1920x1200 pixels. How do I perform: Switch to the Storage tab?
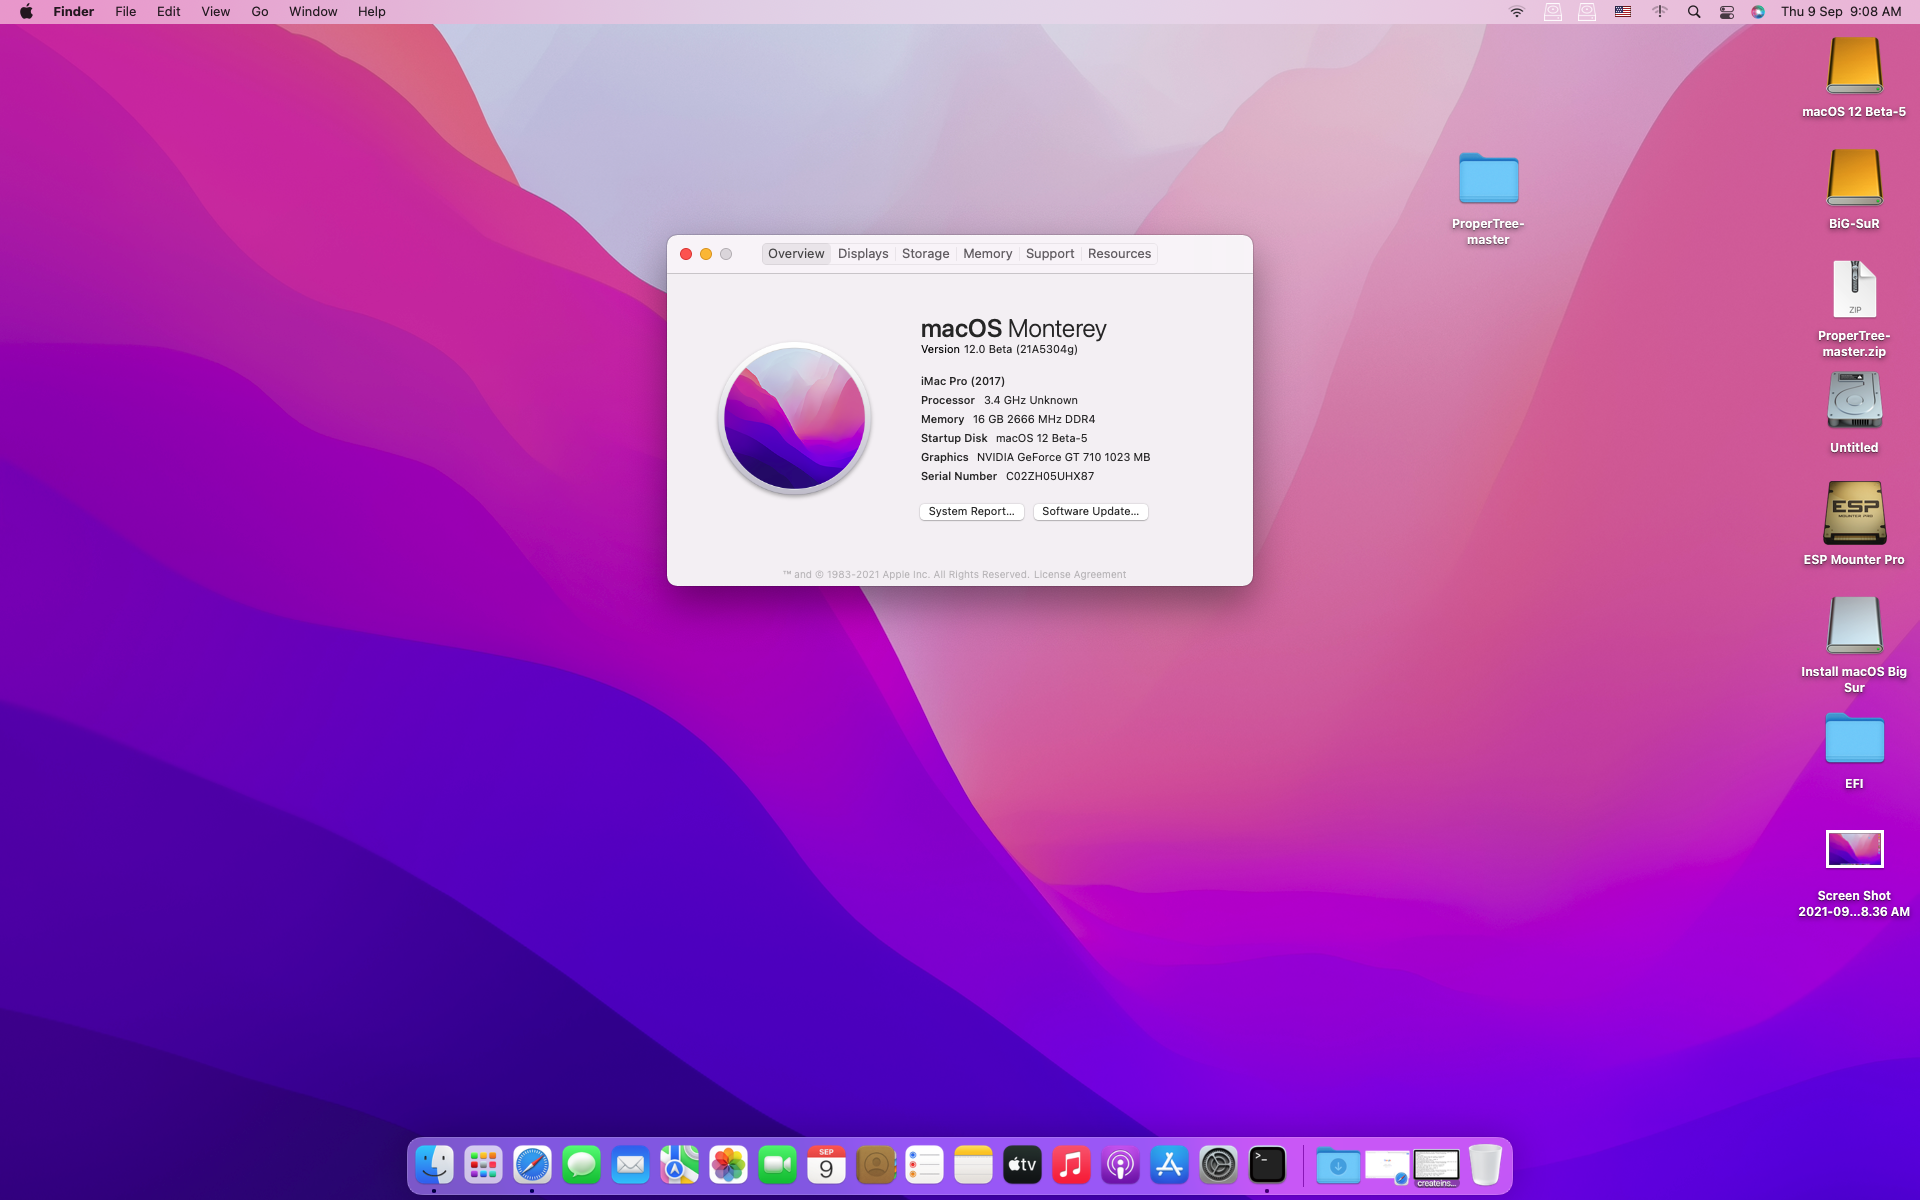pos(925,254)
